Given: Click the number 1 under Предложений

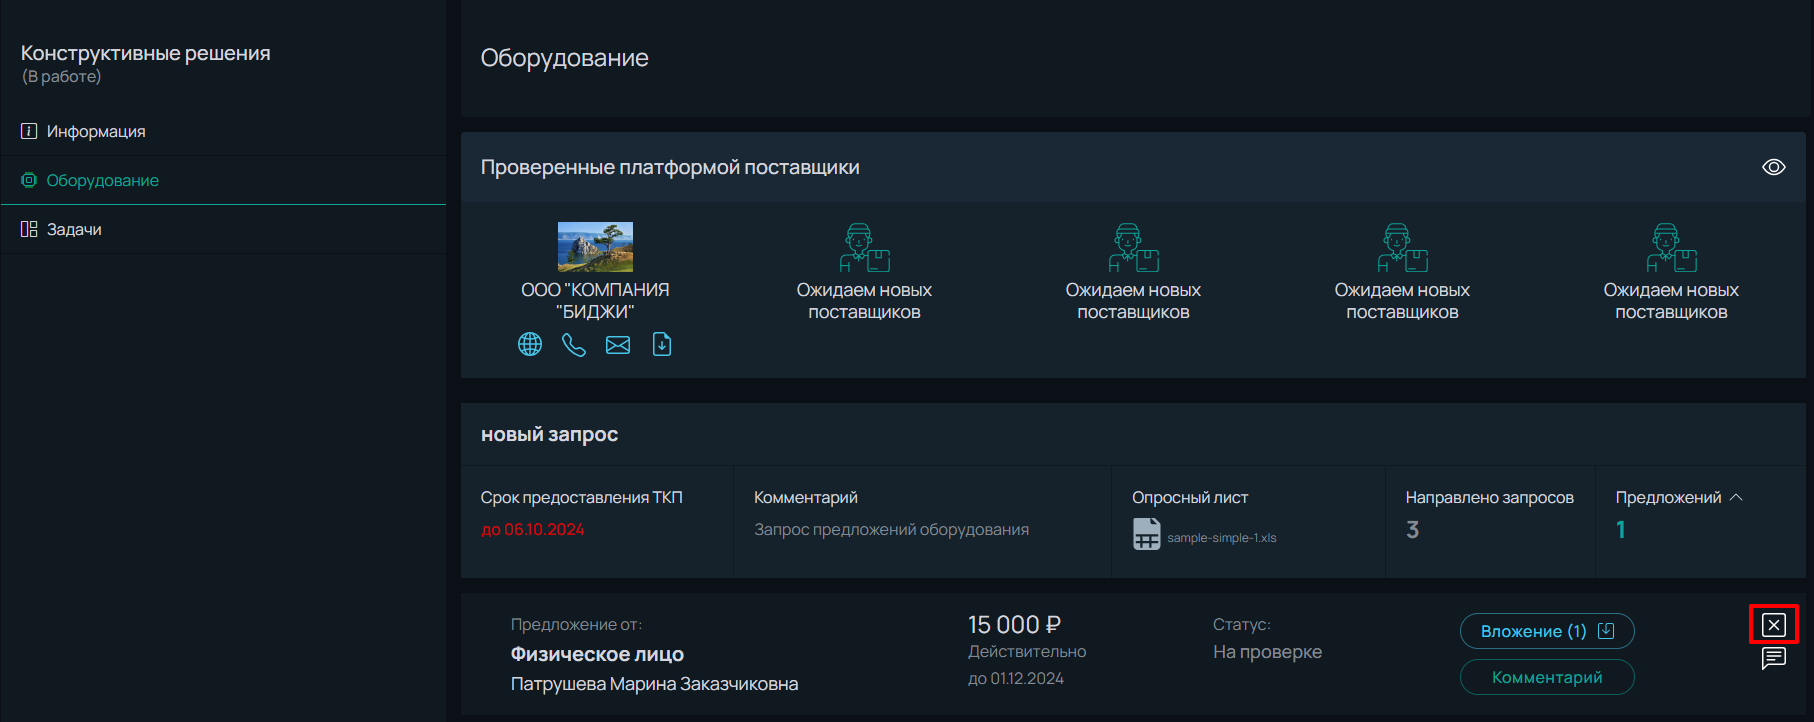Looking at the screenshot, I should [1621, 530].
